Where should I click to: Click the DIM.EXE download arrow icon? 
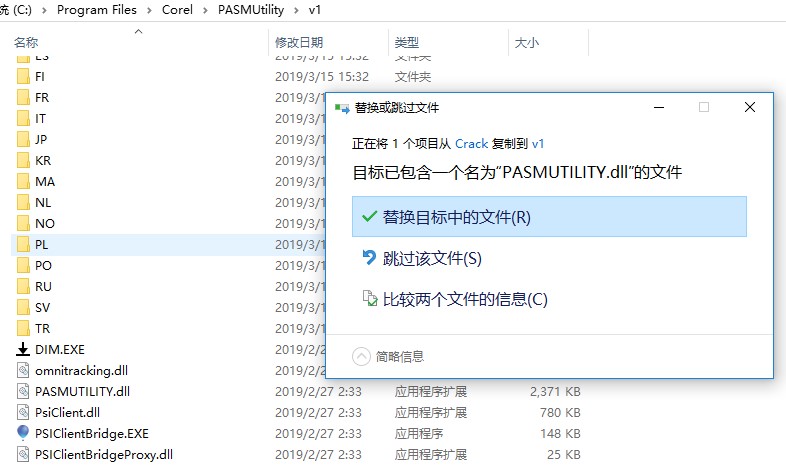[24, 349]
